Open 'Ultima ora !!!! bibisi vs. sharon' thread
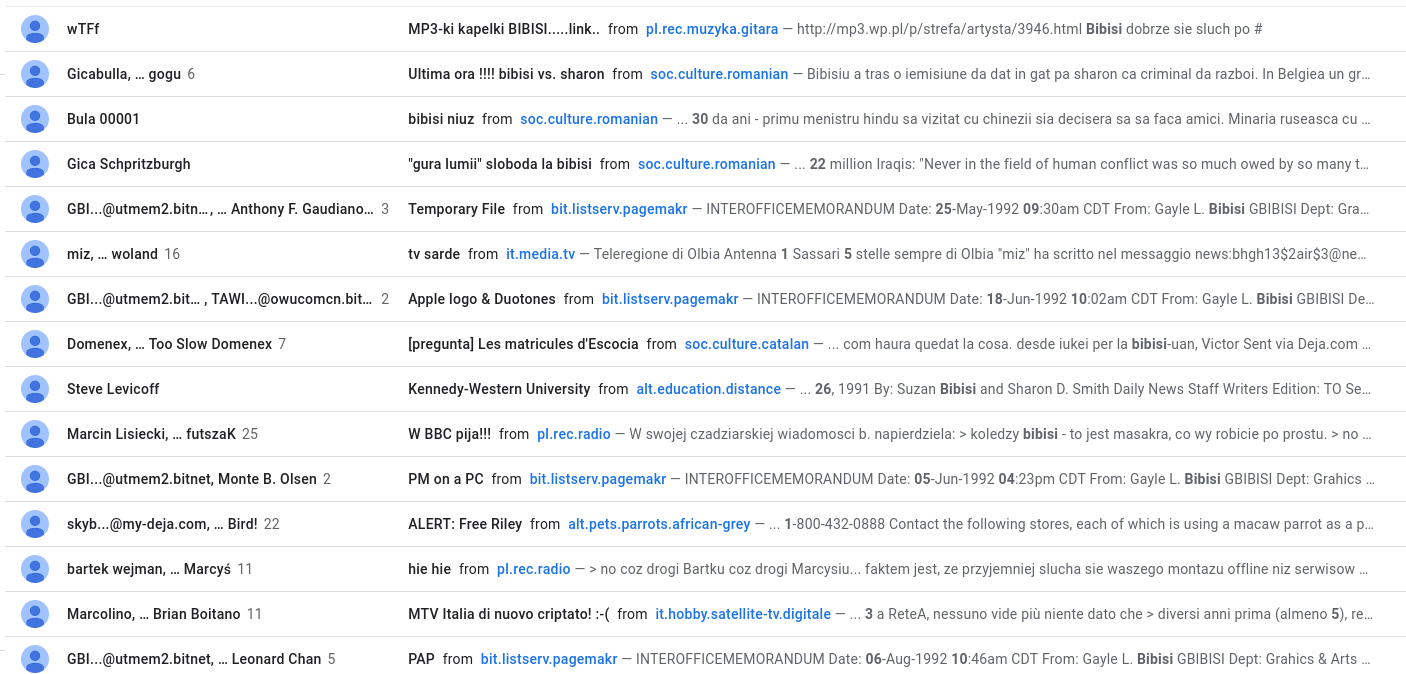Viewport: 1406px width, 674px height. click(x=506, y=74)
